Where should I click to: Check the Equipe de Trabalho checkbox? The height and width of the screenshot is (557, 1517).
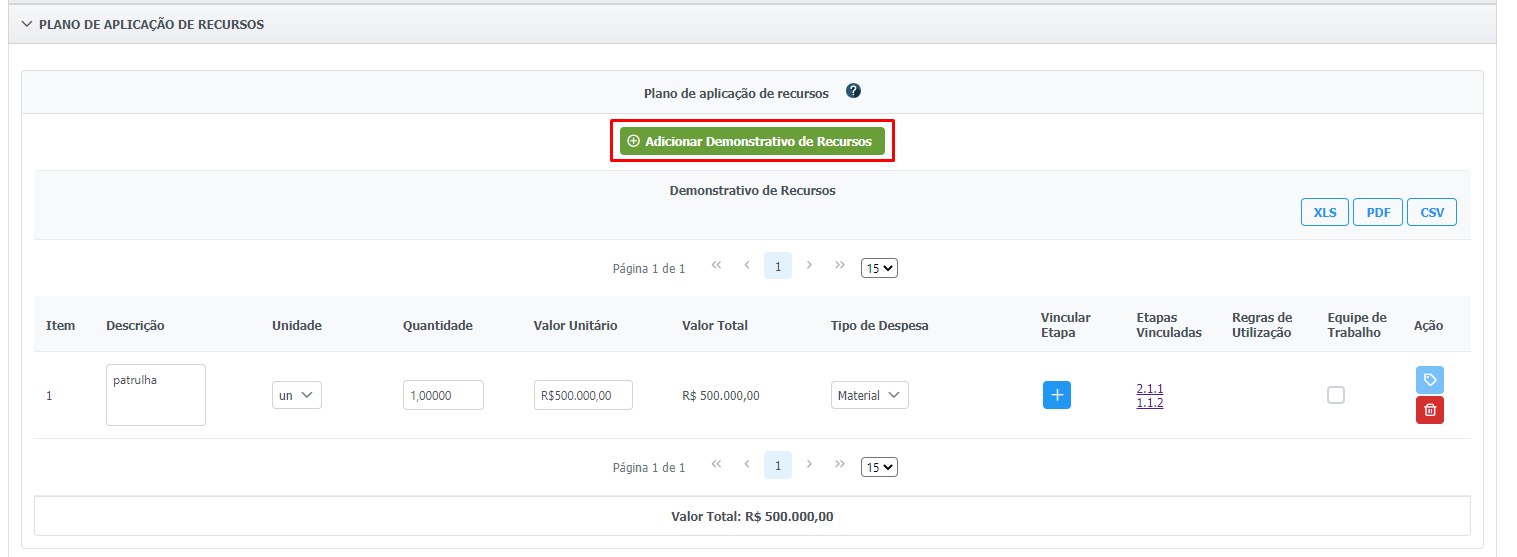[x=1335, y=395]
